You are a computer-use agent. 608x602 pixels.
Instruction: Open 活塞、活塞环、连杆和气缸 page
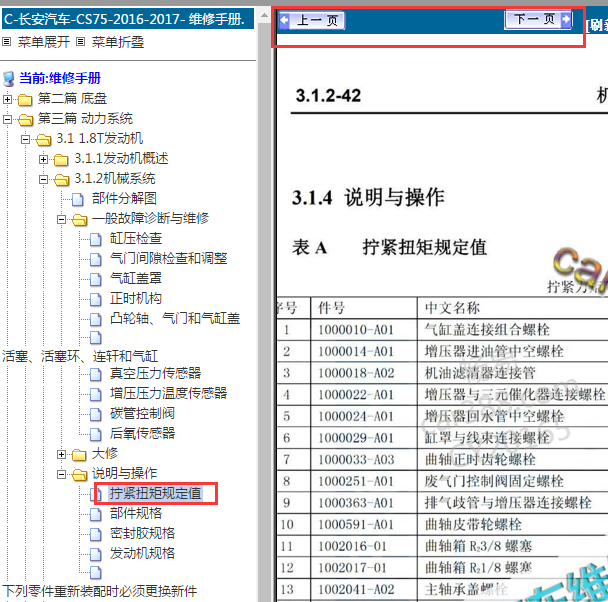(80, 356)
